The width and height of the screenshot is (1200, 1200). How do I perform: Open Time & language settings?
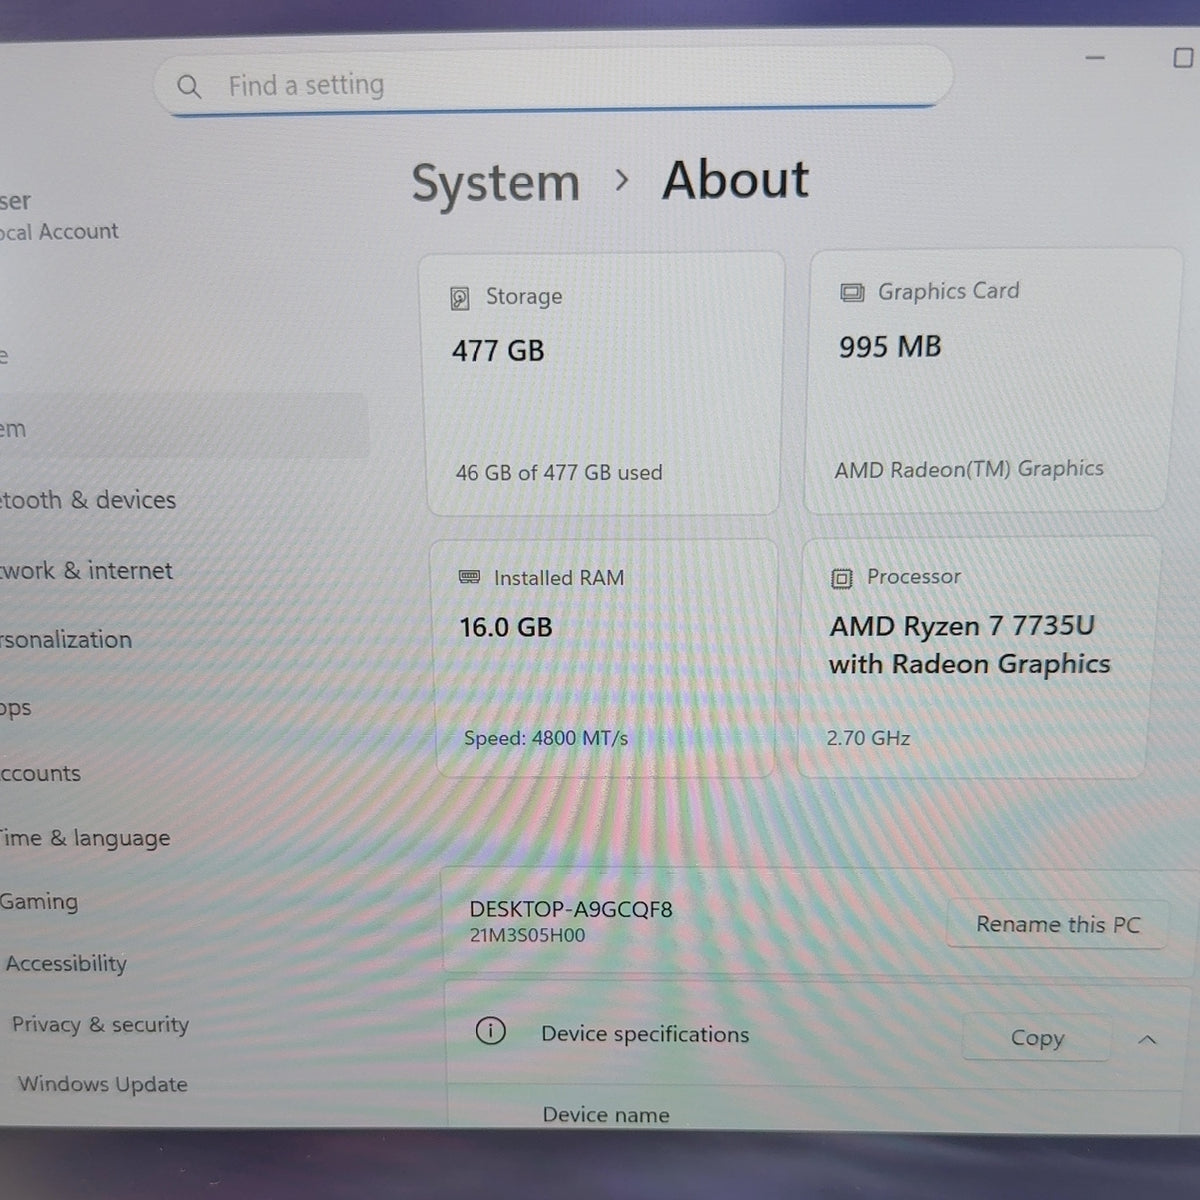(85, 839)
